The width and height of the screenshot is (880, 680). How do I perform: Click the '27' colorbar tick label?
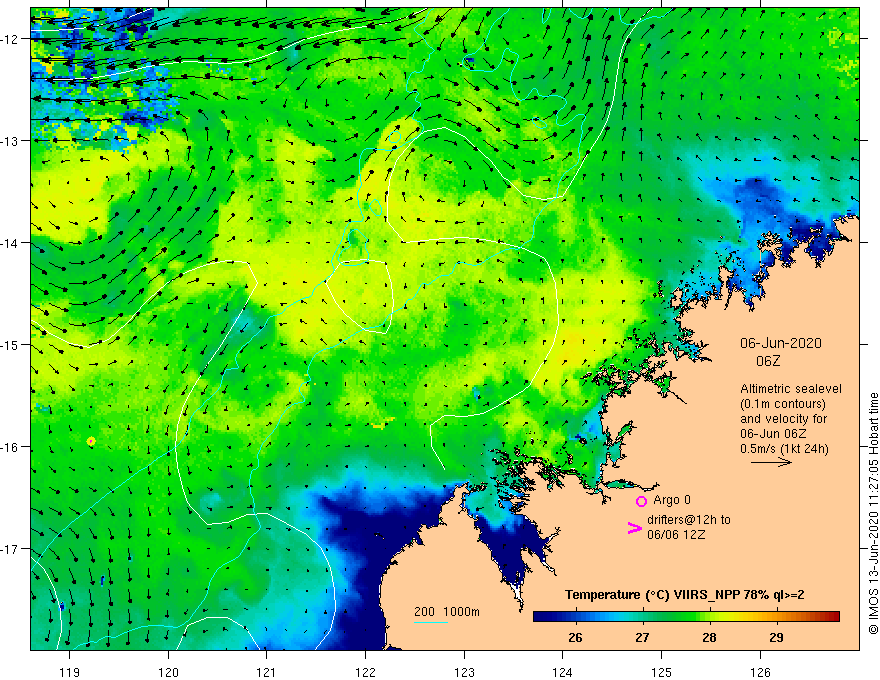(x=642, y=638)
